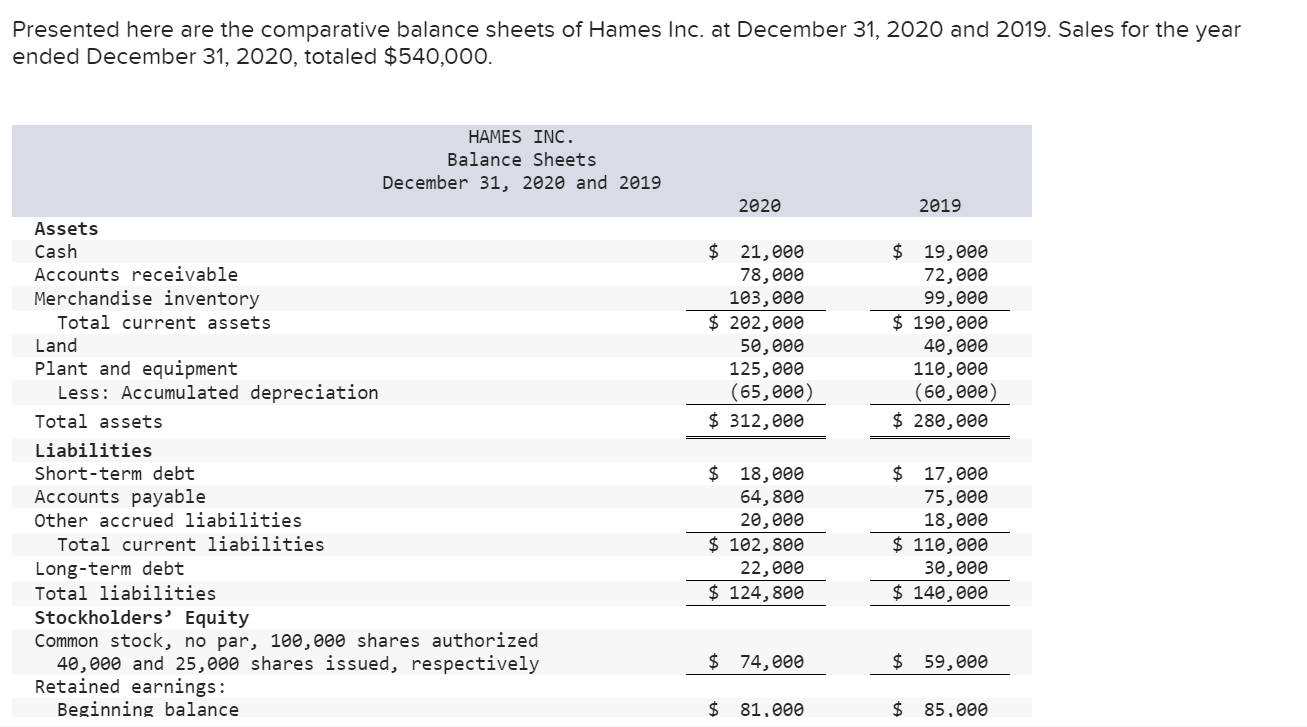Screen dimensions: 1307x727
Task: Click the 2019 column header
Action: pos(939,206)
